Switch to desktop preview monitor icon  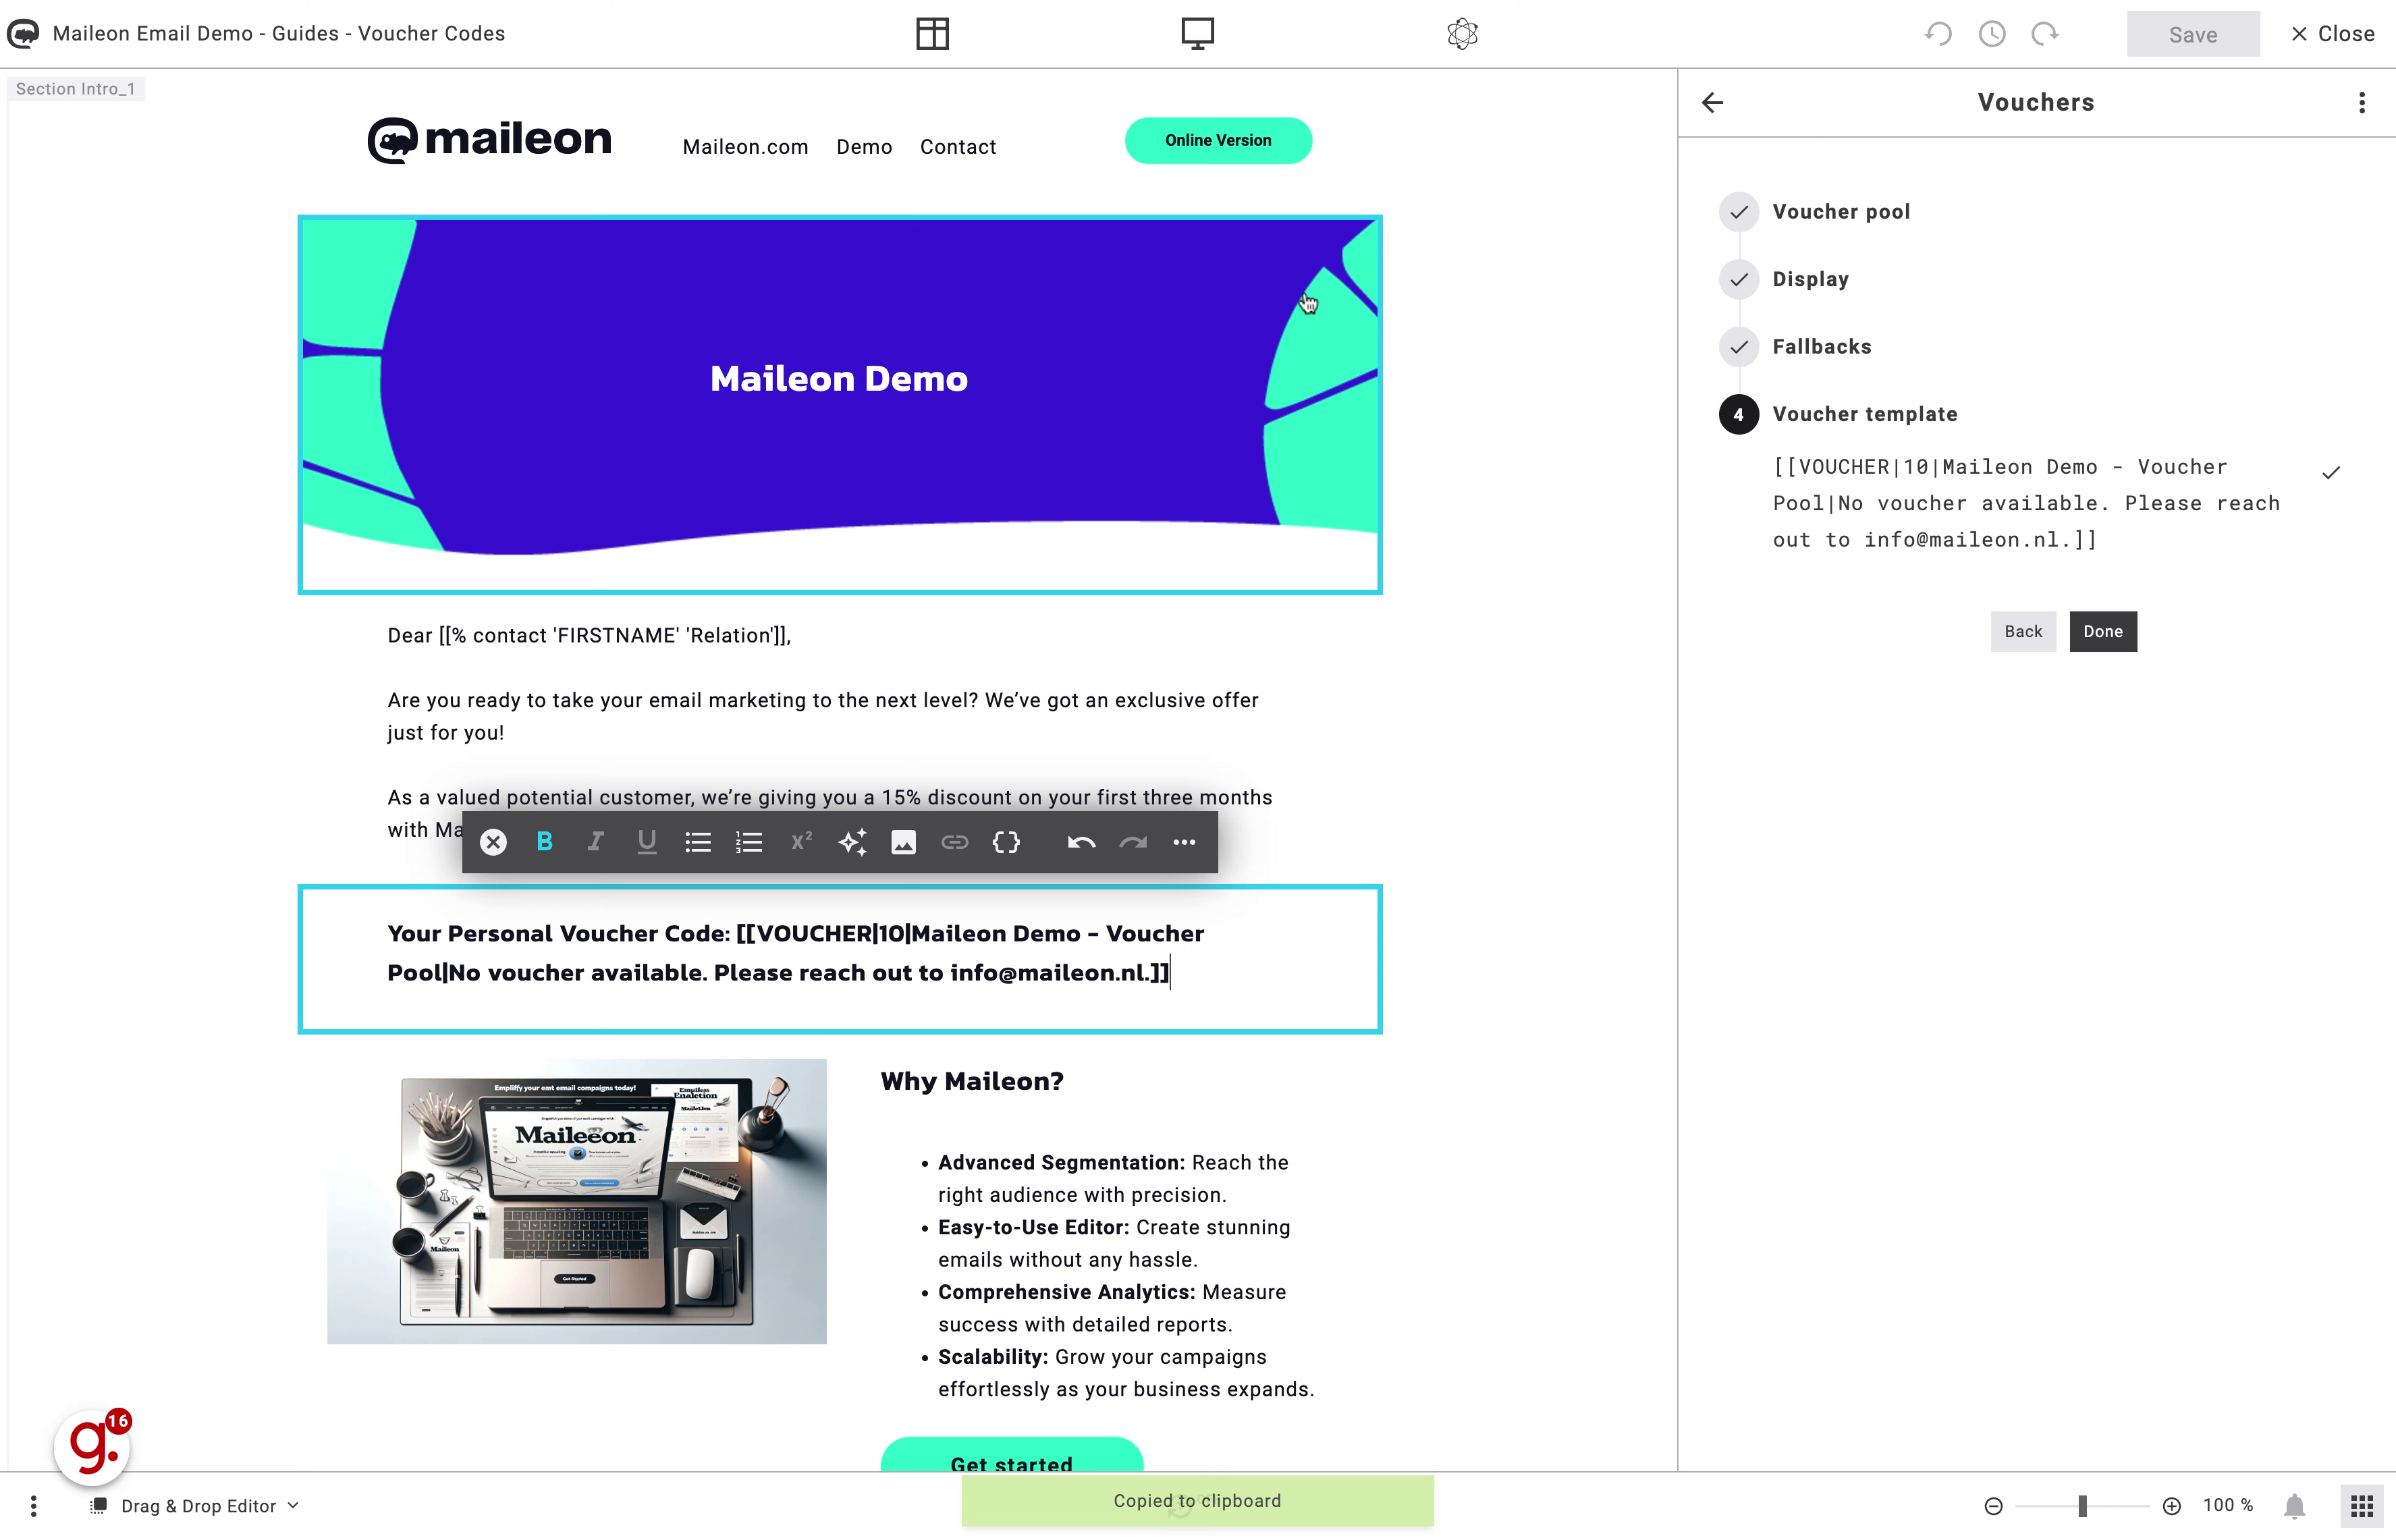[1197, 34]
